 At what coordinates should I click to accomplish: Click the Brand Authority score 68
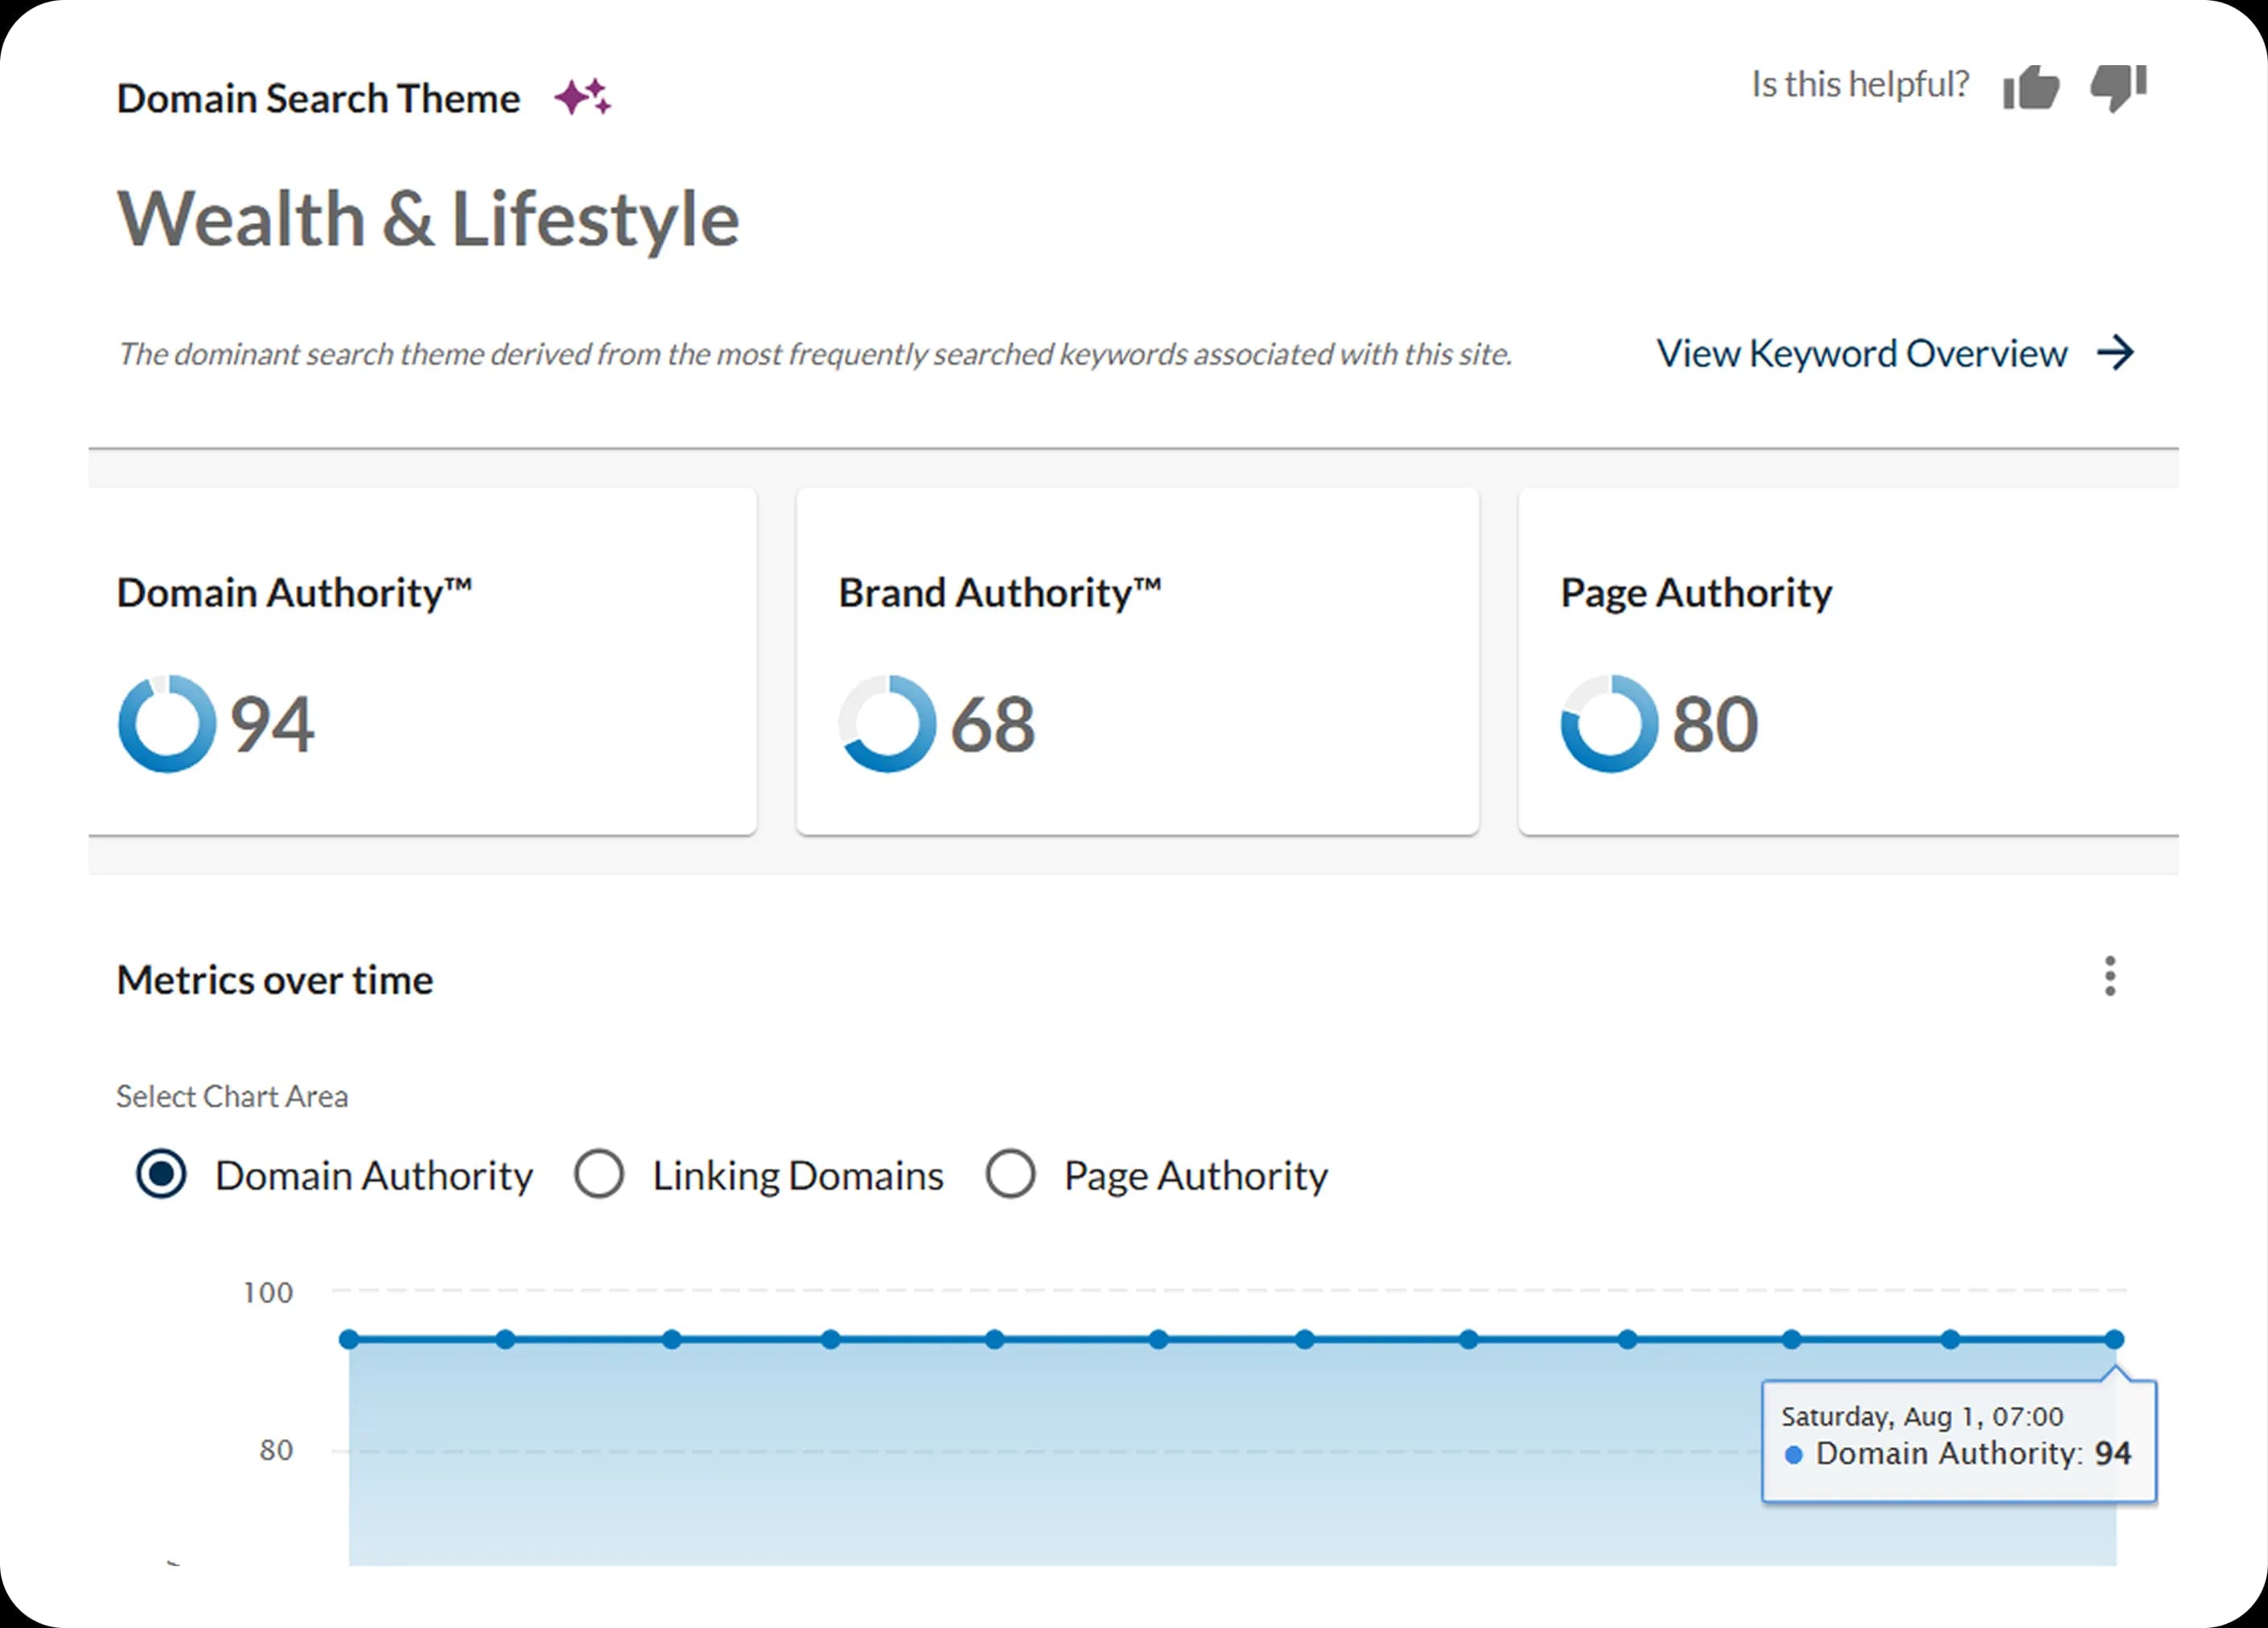[993, 724]
